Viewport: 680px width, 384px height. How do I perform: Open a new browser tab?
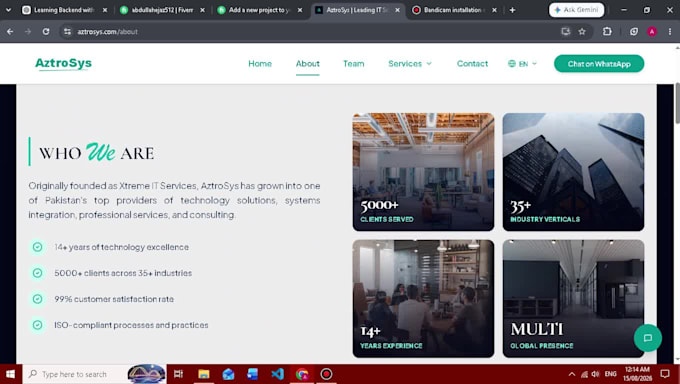[x=513, y=10]
